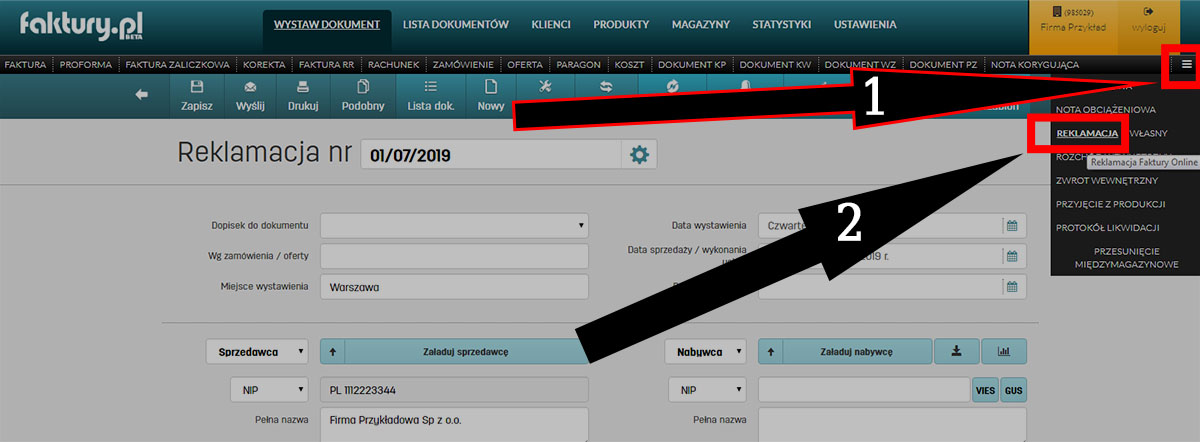Image resolution: width=1200 pixels, height=442 pixels.
Task: Click the Zapisz save icon
Action: click(x=197, y=87)
